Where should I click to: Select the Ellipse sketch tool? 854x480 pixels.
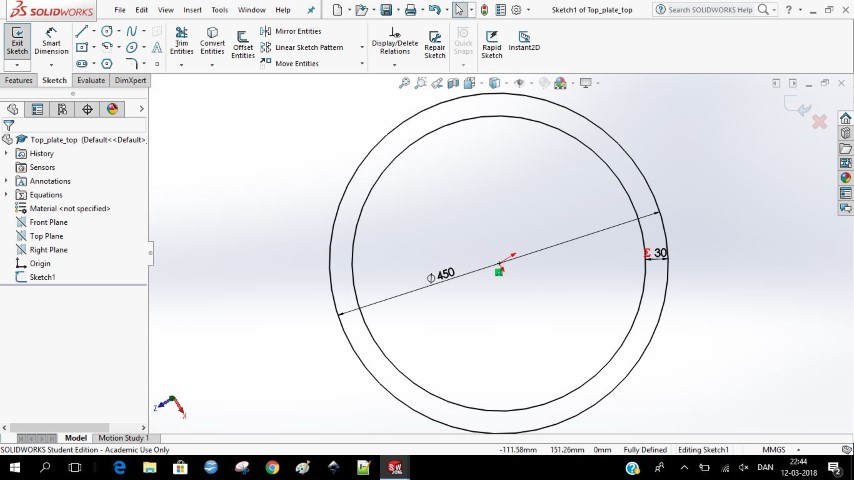[x=132, y=47]
